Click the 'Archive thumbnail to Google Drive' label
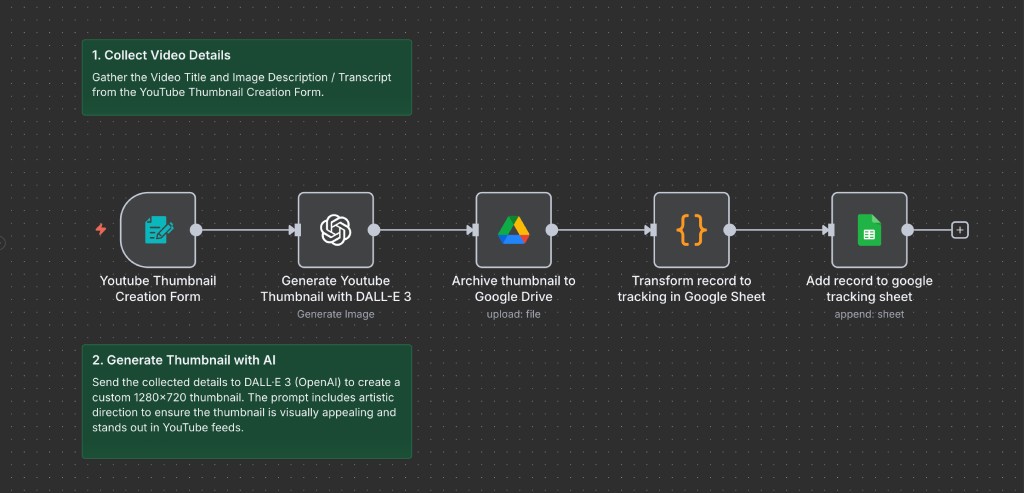 click(x=513, y=289)
